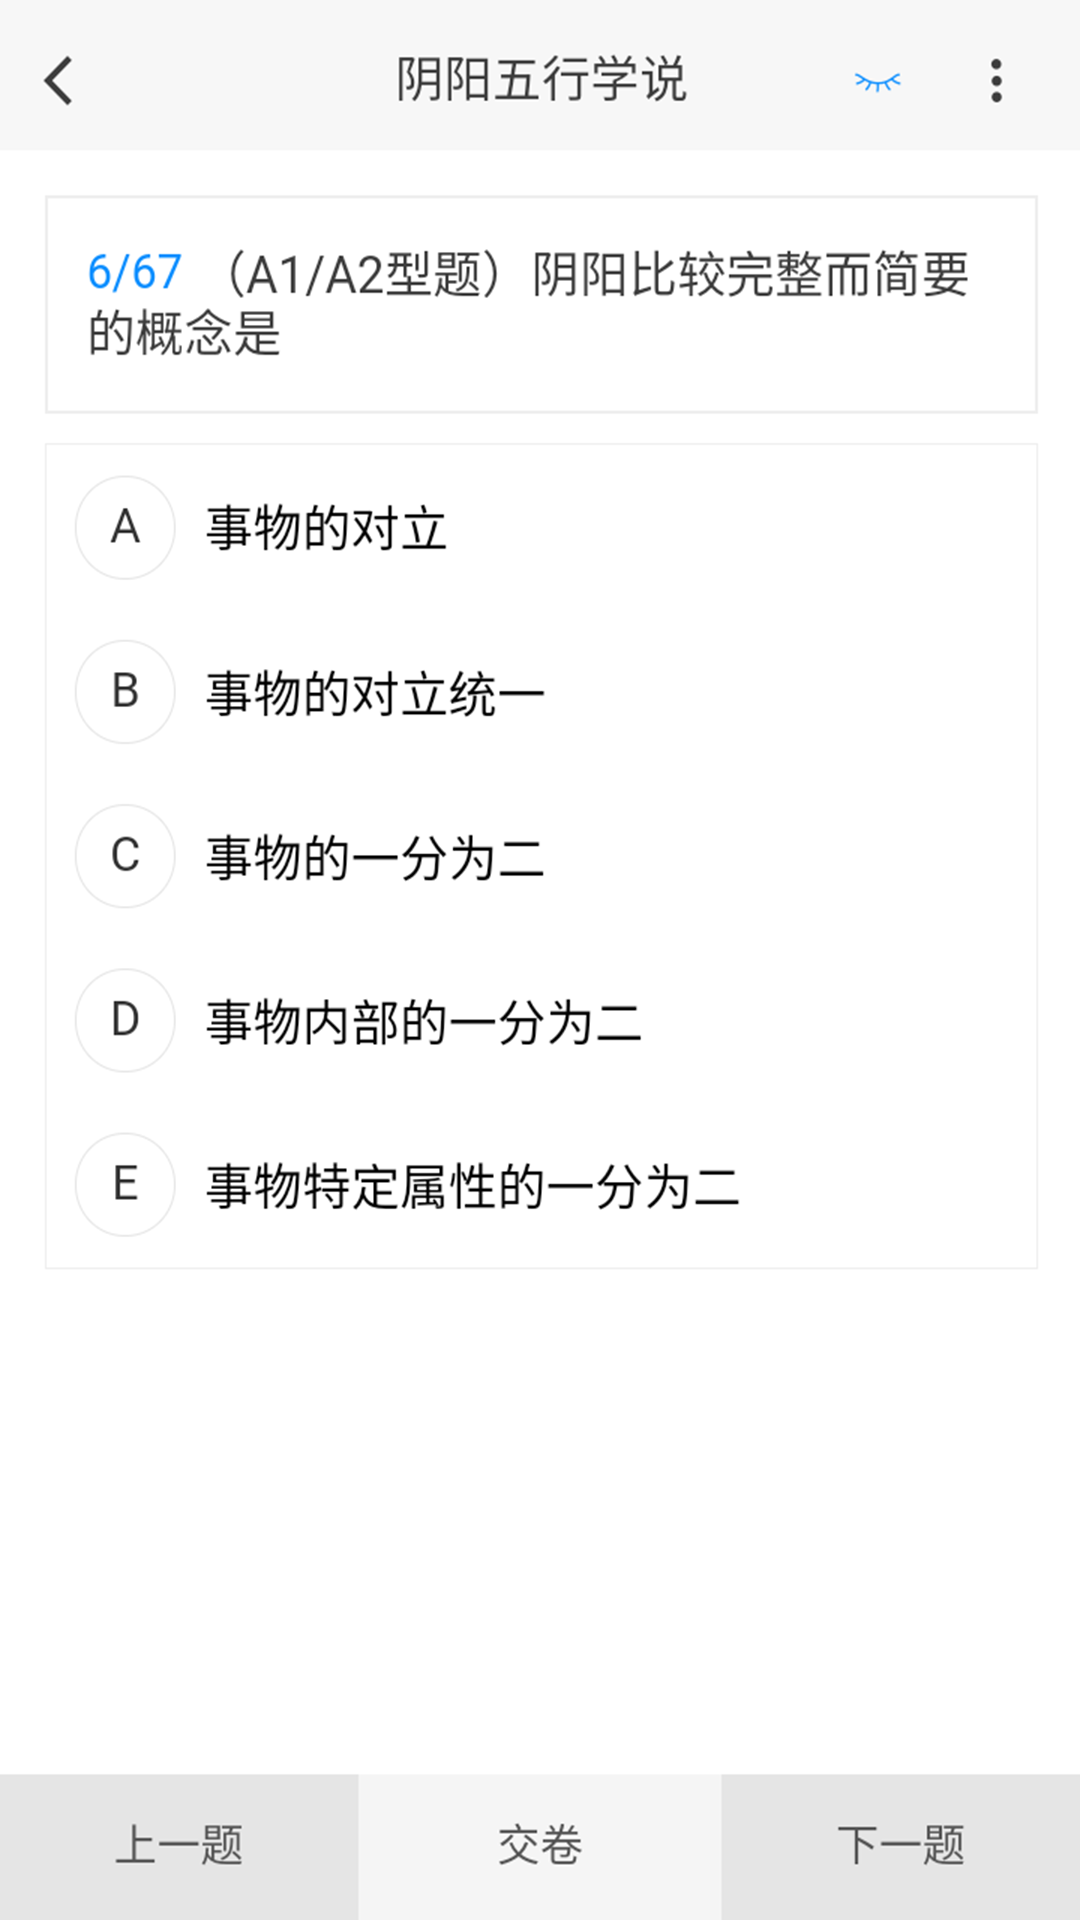The width and height of the screenshot is (1080, 1920).
Task: Open the three-dot overflow menu
Action: (x=995, y=82)
